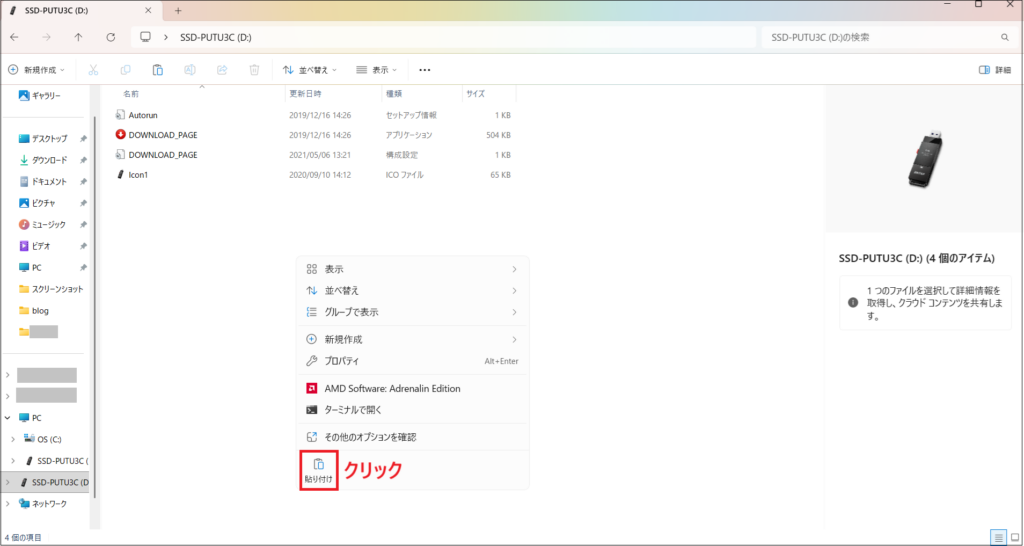Click the cut scissors icon in toolbar
Viewport: 1024px width, 546px height.
(x=93, y=70)
